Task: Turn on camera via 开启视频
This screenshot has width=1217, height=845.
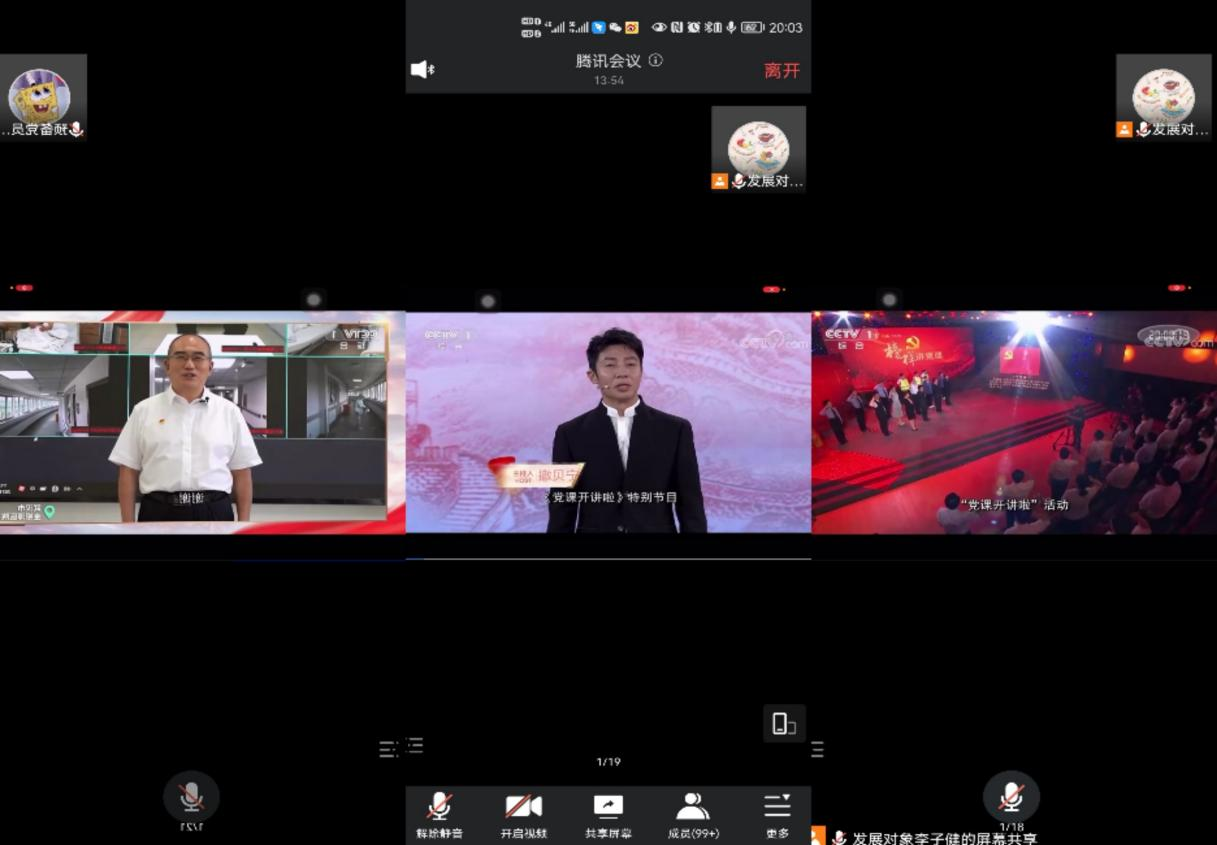Action: (523, 814)
